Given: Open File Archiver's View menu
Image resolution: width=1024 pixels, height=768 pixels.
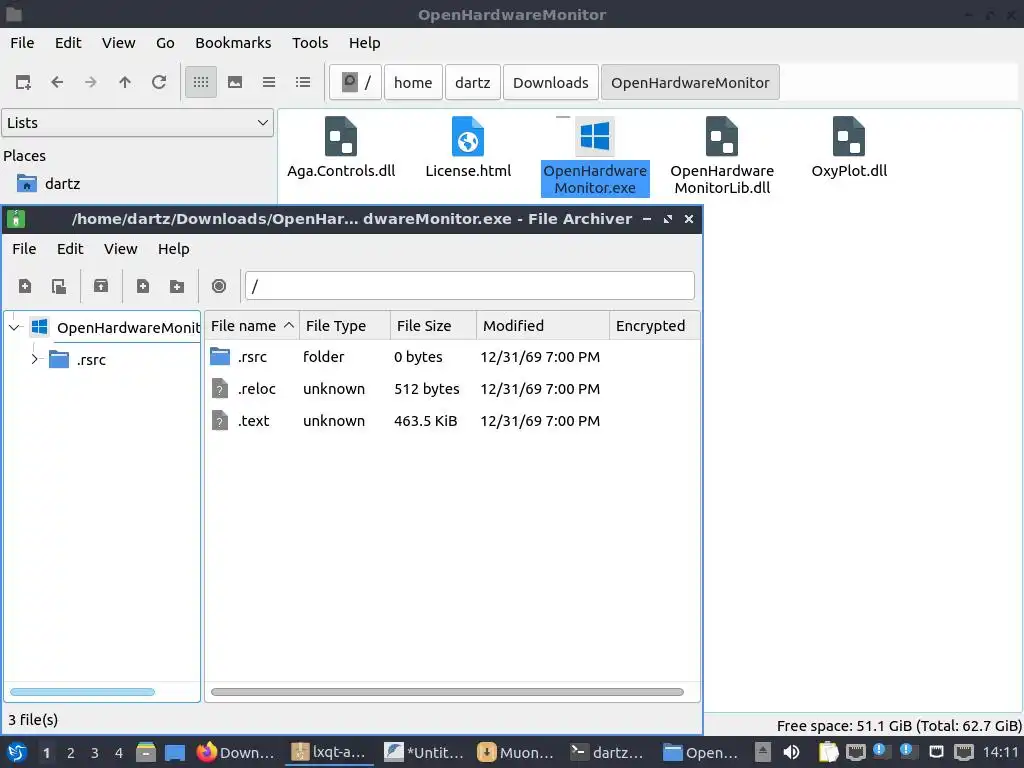Looking at the screenshot, I should point(121,249).
